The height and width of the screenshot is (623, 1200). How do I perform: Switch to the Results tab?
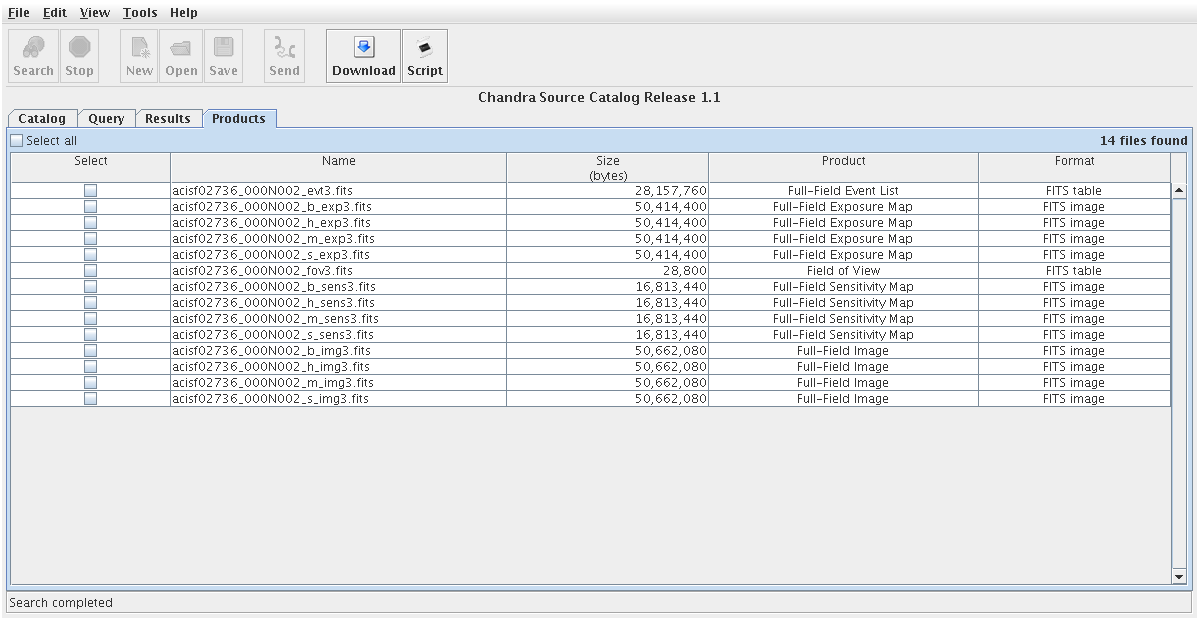click(x=167, y=118)
